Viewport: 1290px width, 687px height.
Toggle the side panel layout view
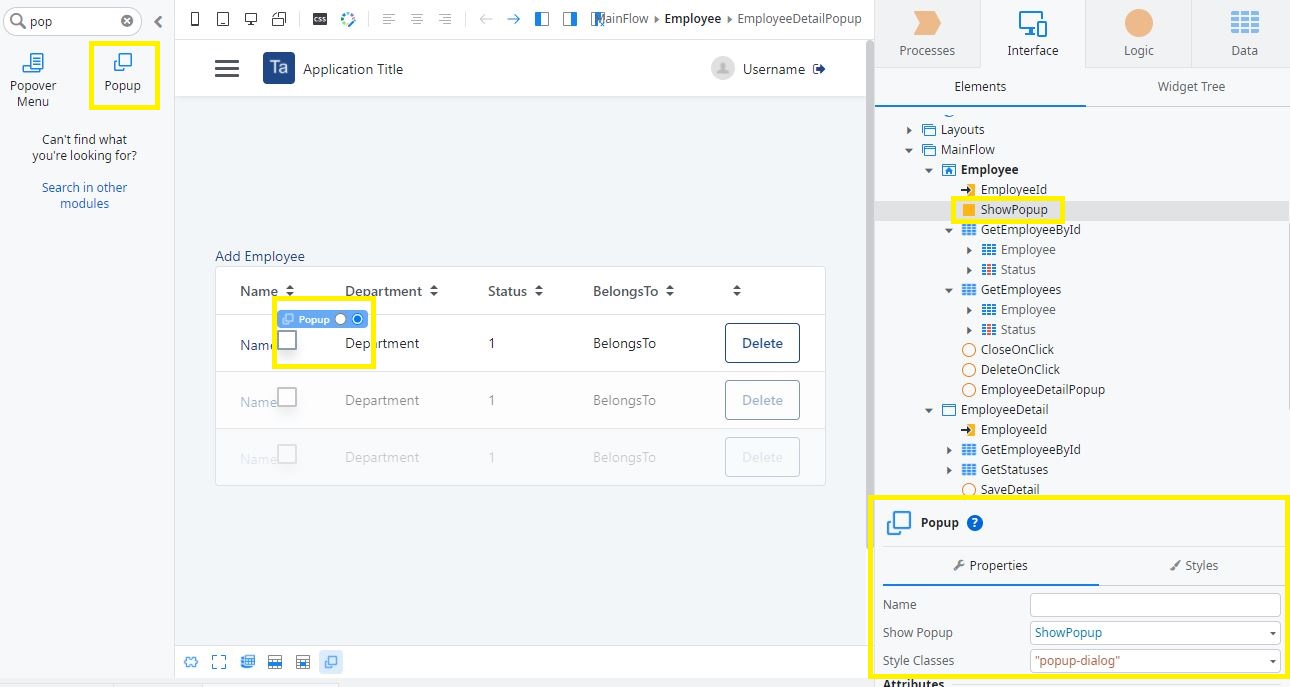tap(540, 18)
